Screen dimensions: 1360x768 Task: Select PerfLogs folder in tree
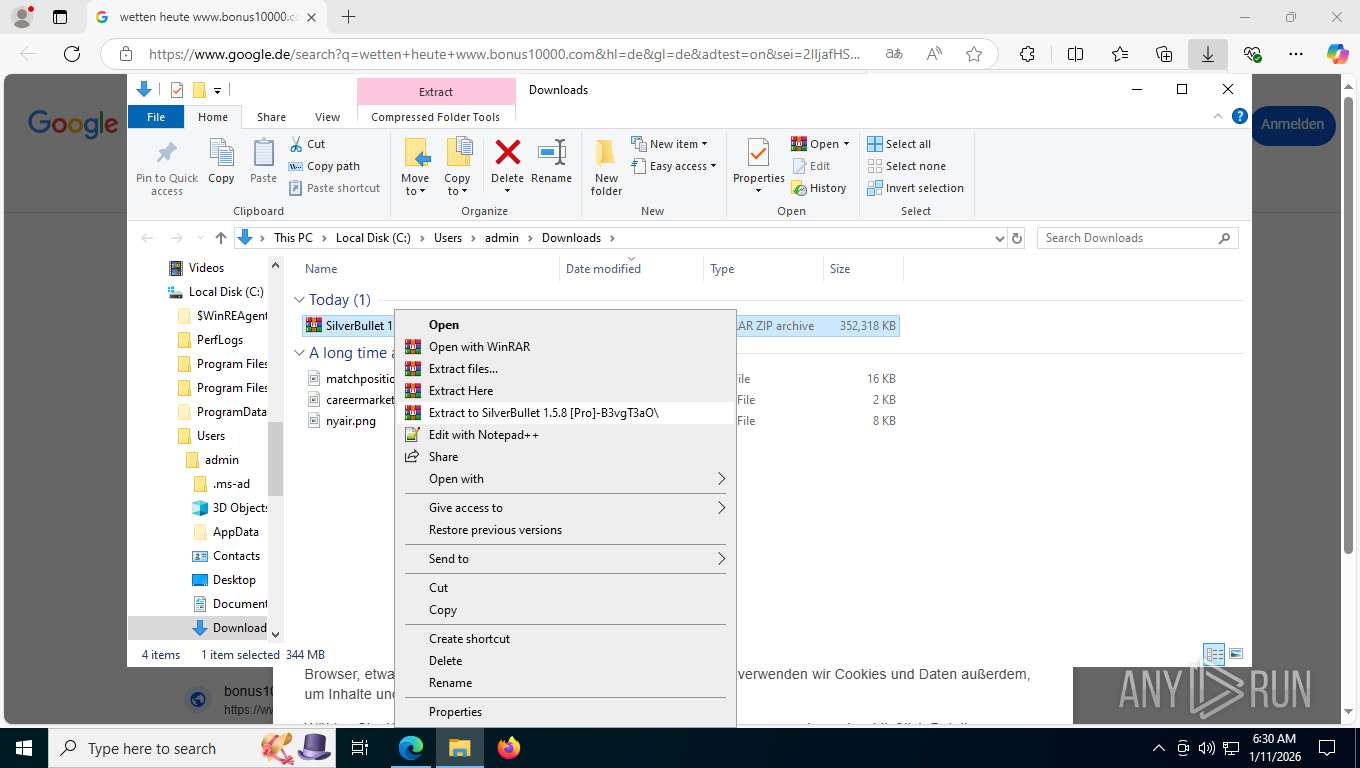click(219, 340)
